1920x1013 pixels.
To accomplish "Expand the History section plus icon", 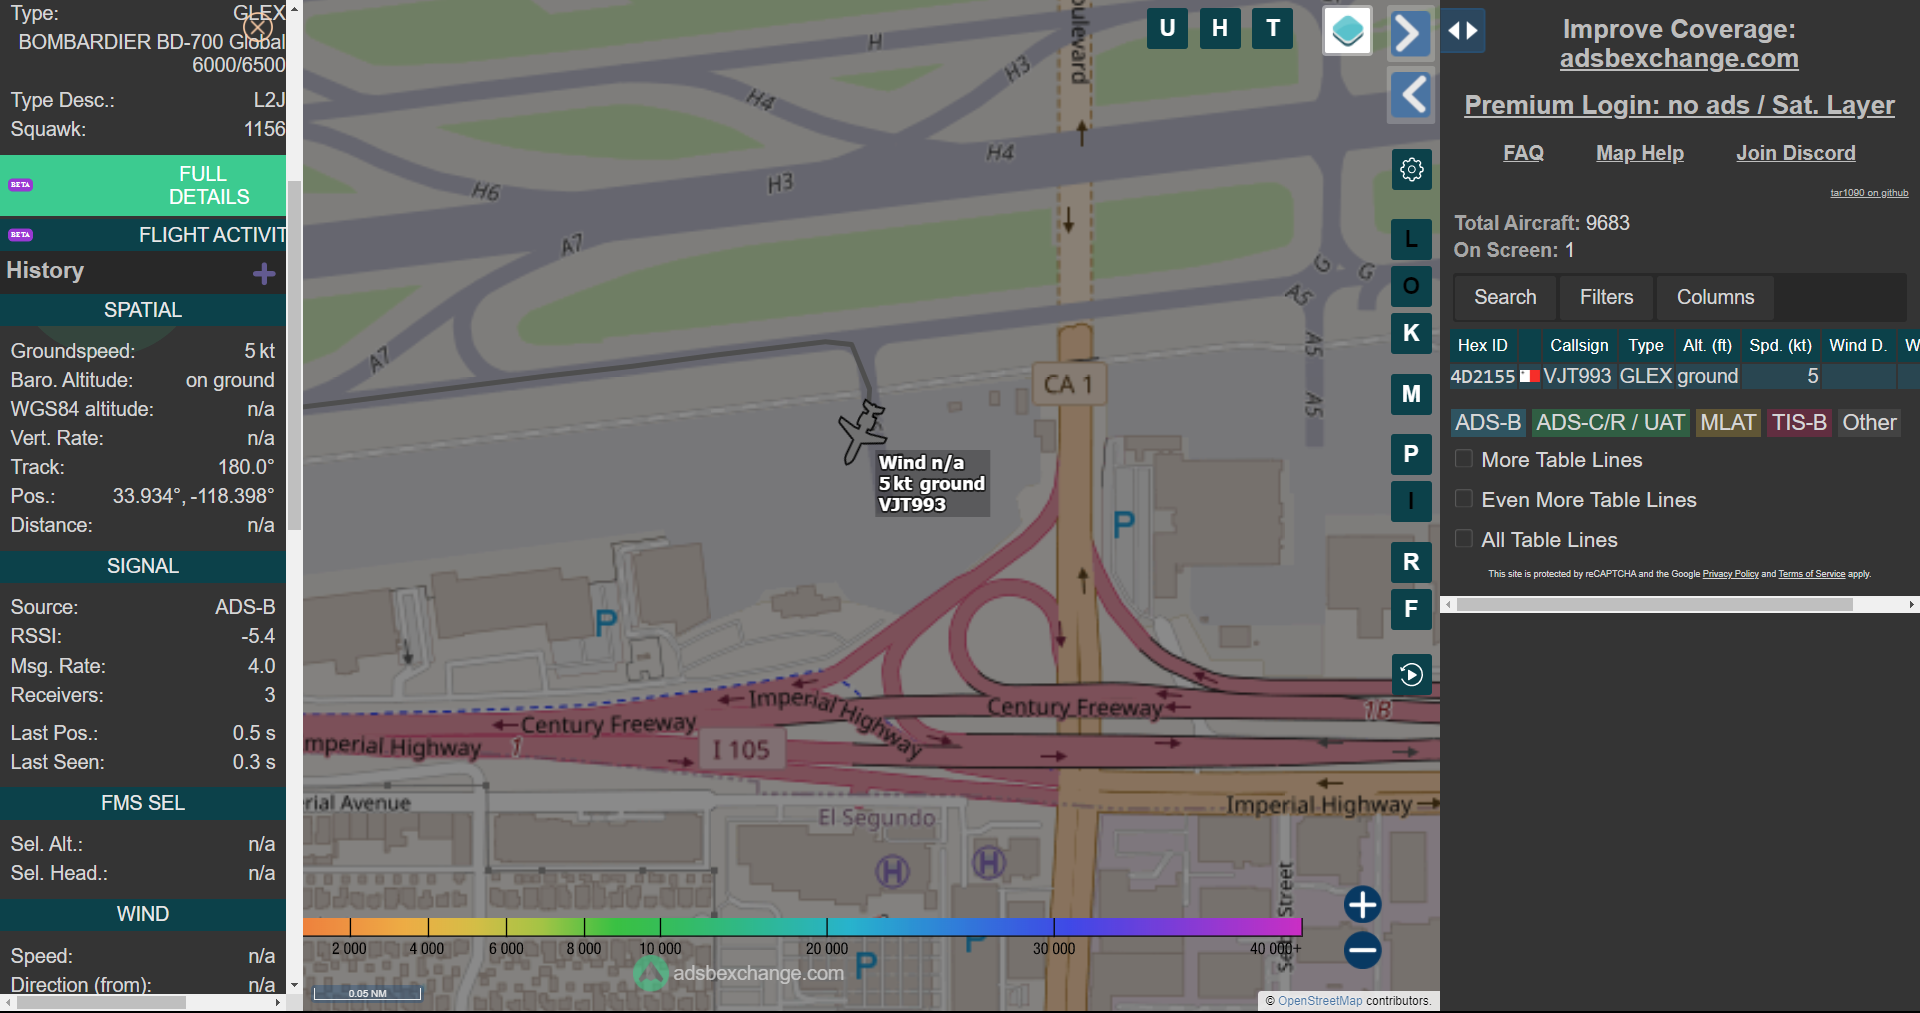I will pyautogui.click(x=264, y=273).
